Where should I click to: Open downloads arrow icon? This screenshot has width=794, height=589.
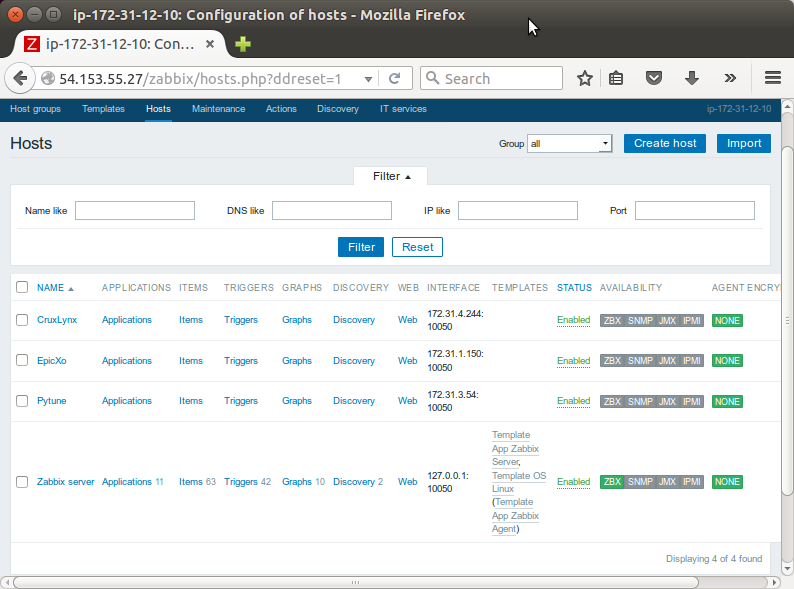click(692, 78)
